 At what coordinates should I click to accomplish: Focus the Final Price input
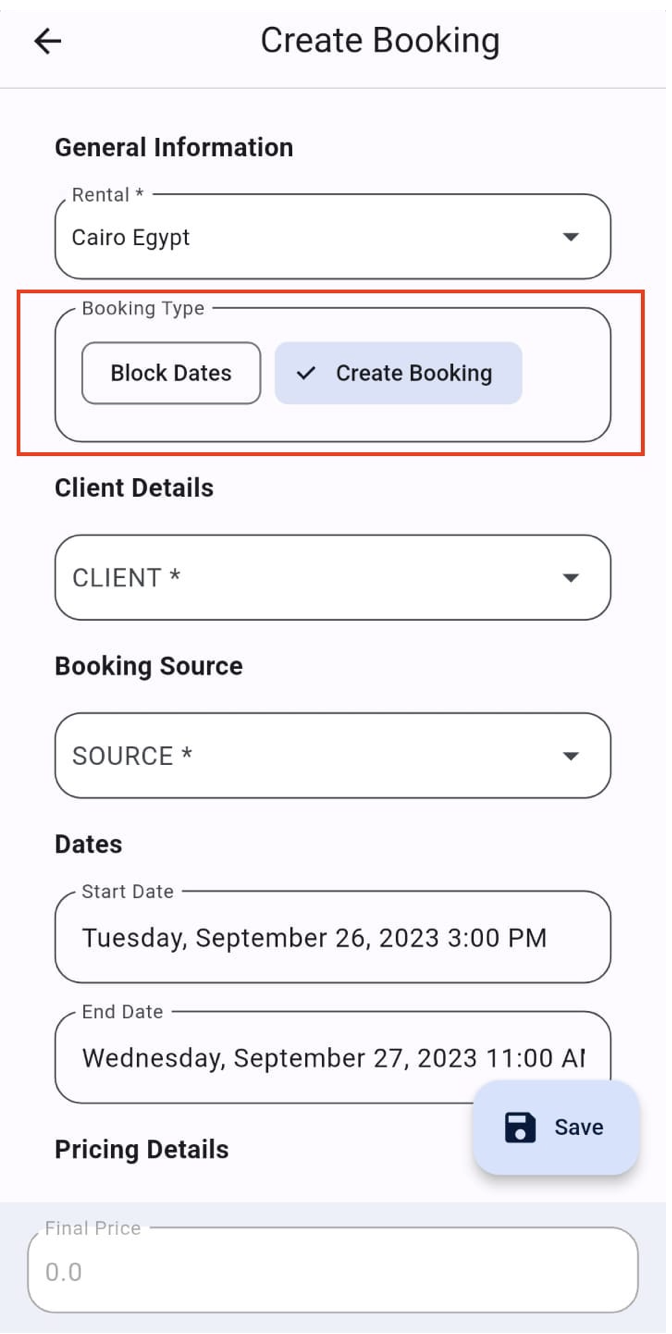pos(332,1272)
